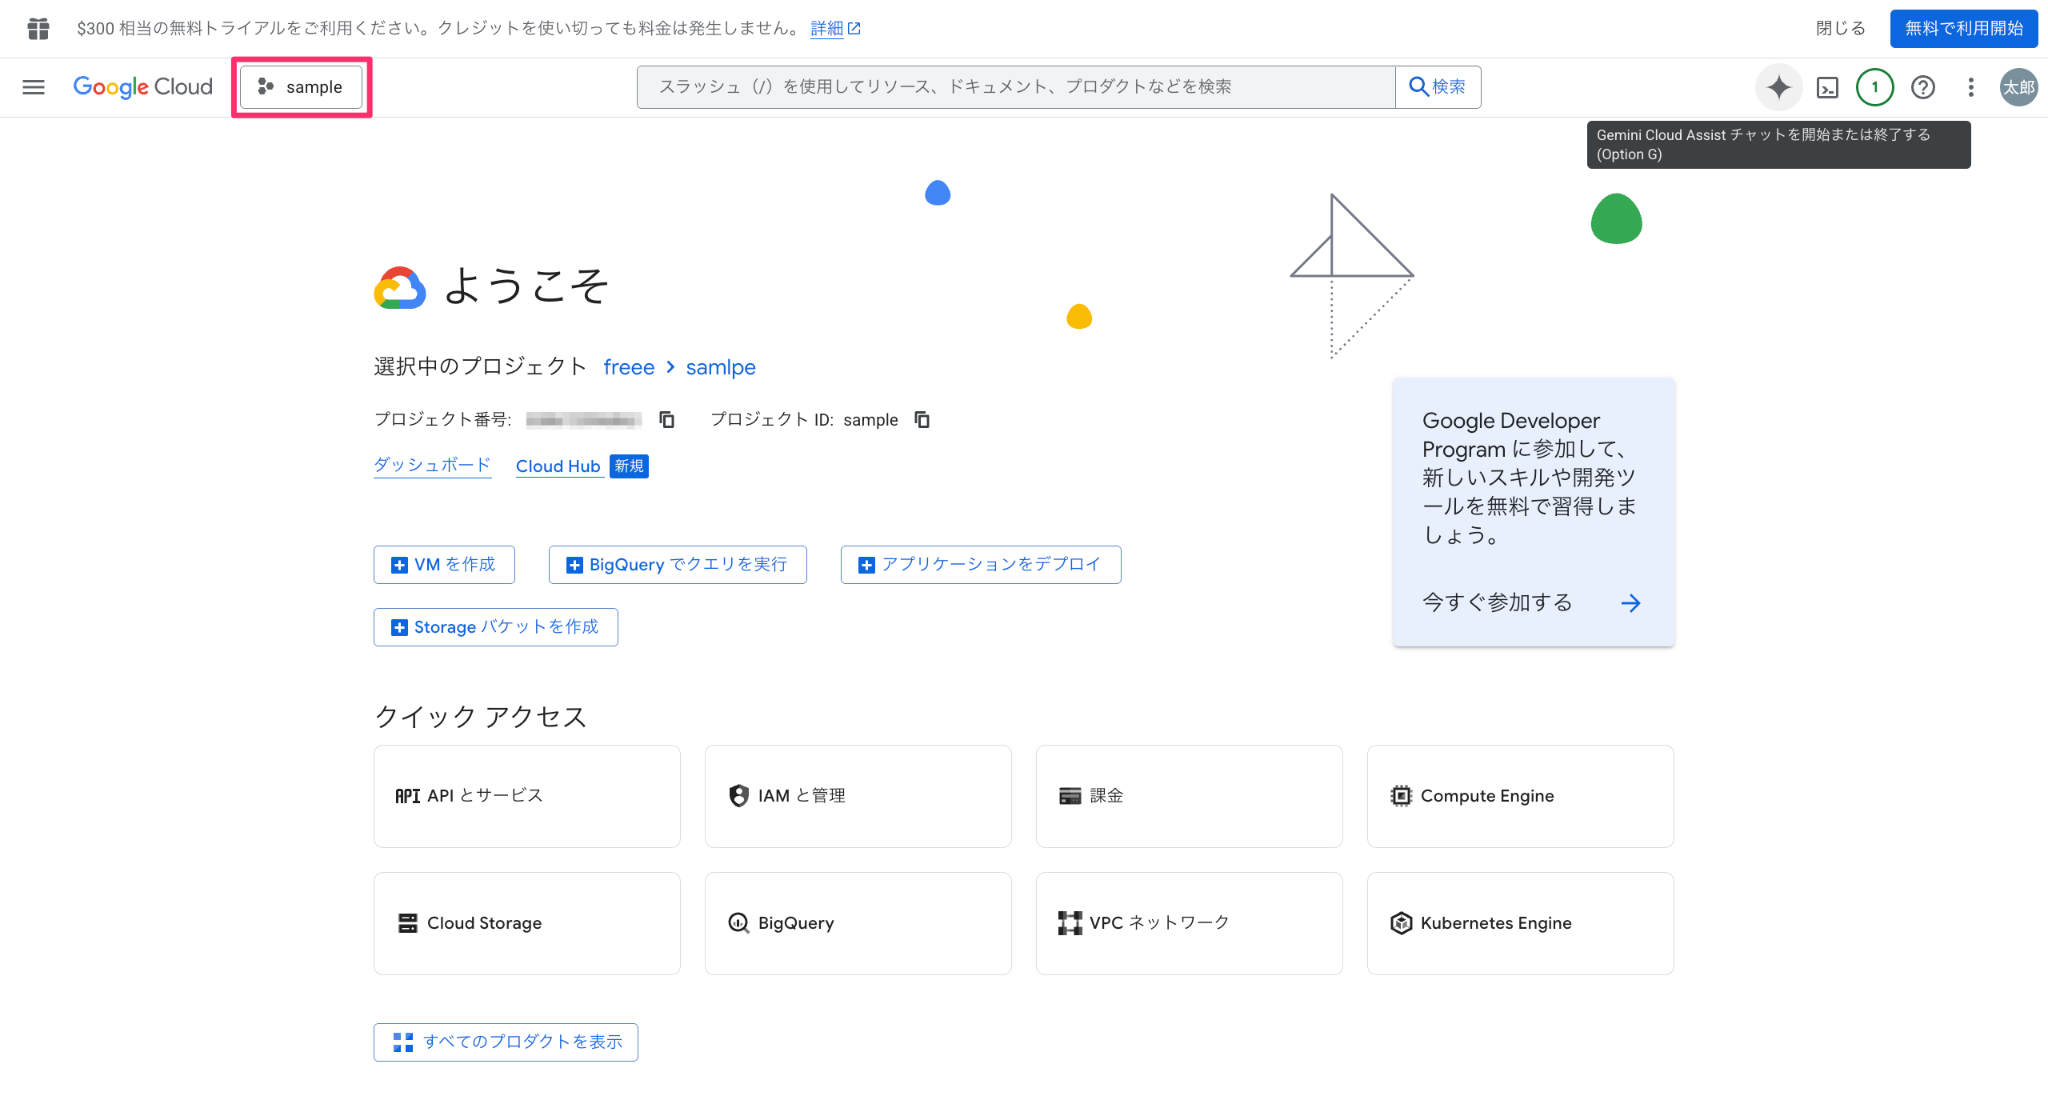Open API とサービス quick access card
Viewport: 2048px width, 1110px height.
pyautogui.click(x=527, y=796)
